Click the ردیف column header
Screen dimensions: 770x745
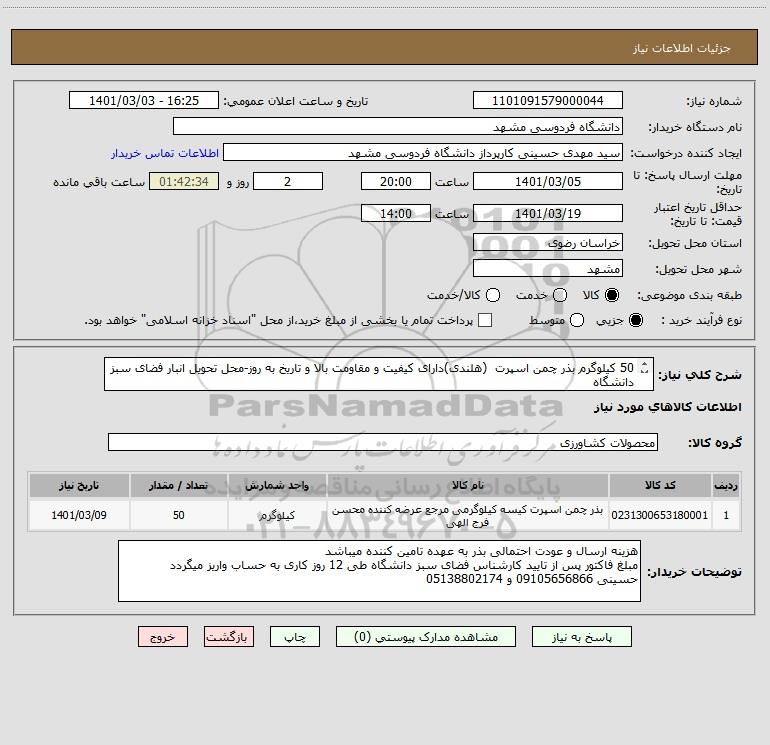point(726,485)
